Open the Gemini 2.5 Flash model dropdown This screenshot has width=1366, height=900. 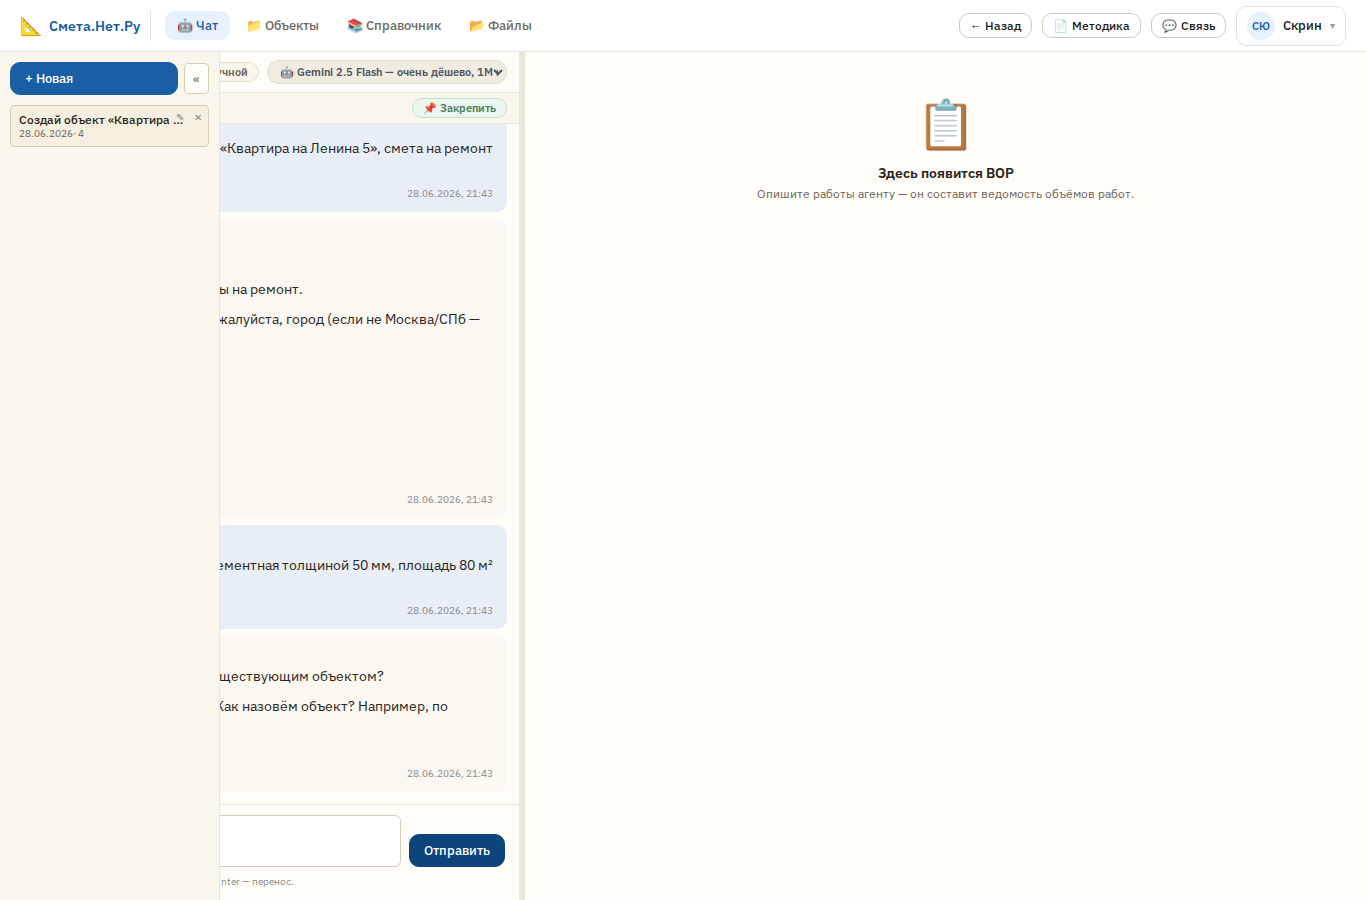point(387,72)
